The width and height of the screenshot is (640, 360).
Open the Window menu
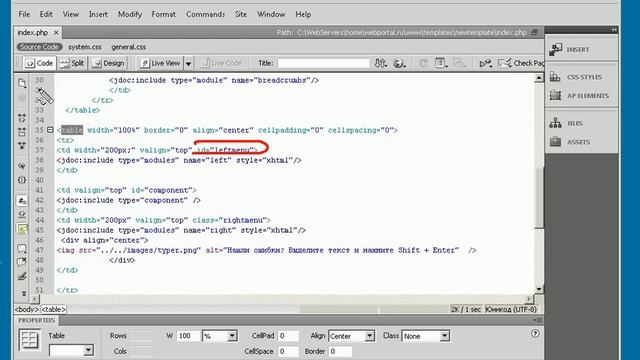tap(271, 14)
